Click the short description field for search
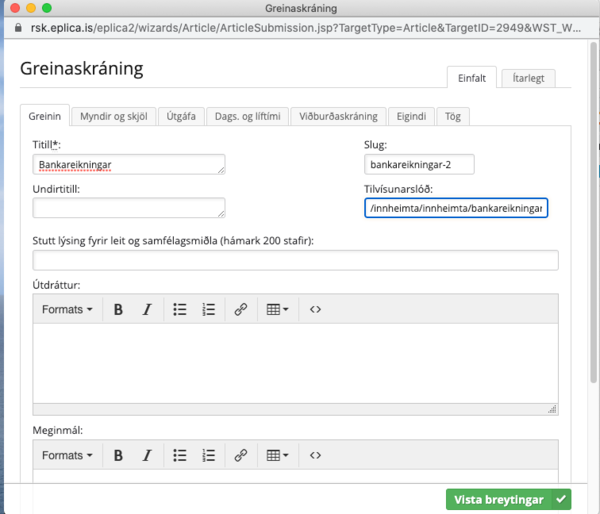This screenshot has width=600, height=514. (x=295, y=261)
